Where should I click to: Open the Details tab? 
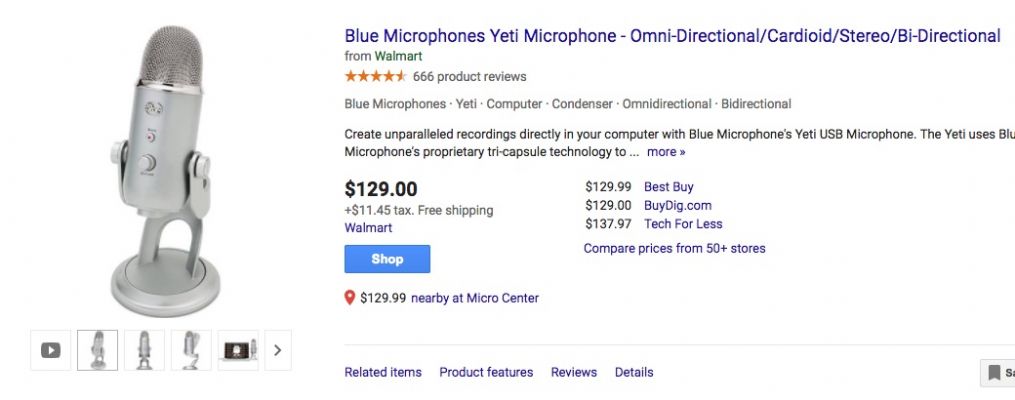tap(634, 372)
